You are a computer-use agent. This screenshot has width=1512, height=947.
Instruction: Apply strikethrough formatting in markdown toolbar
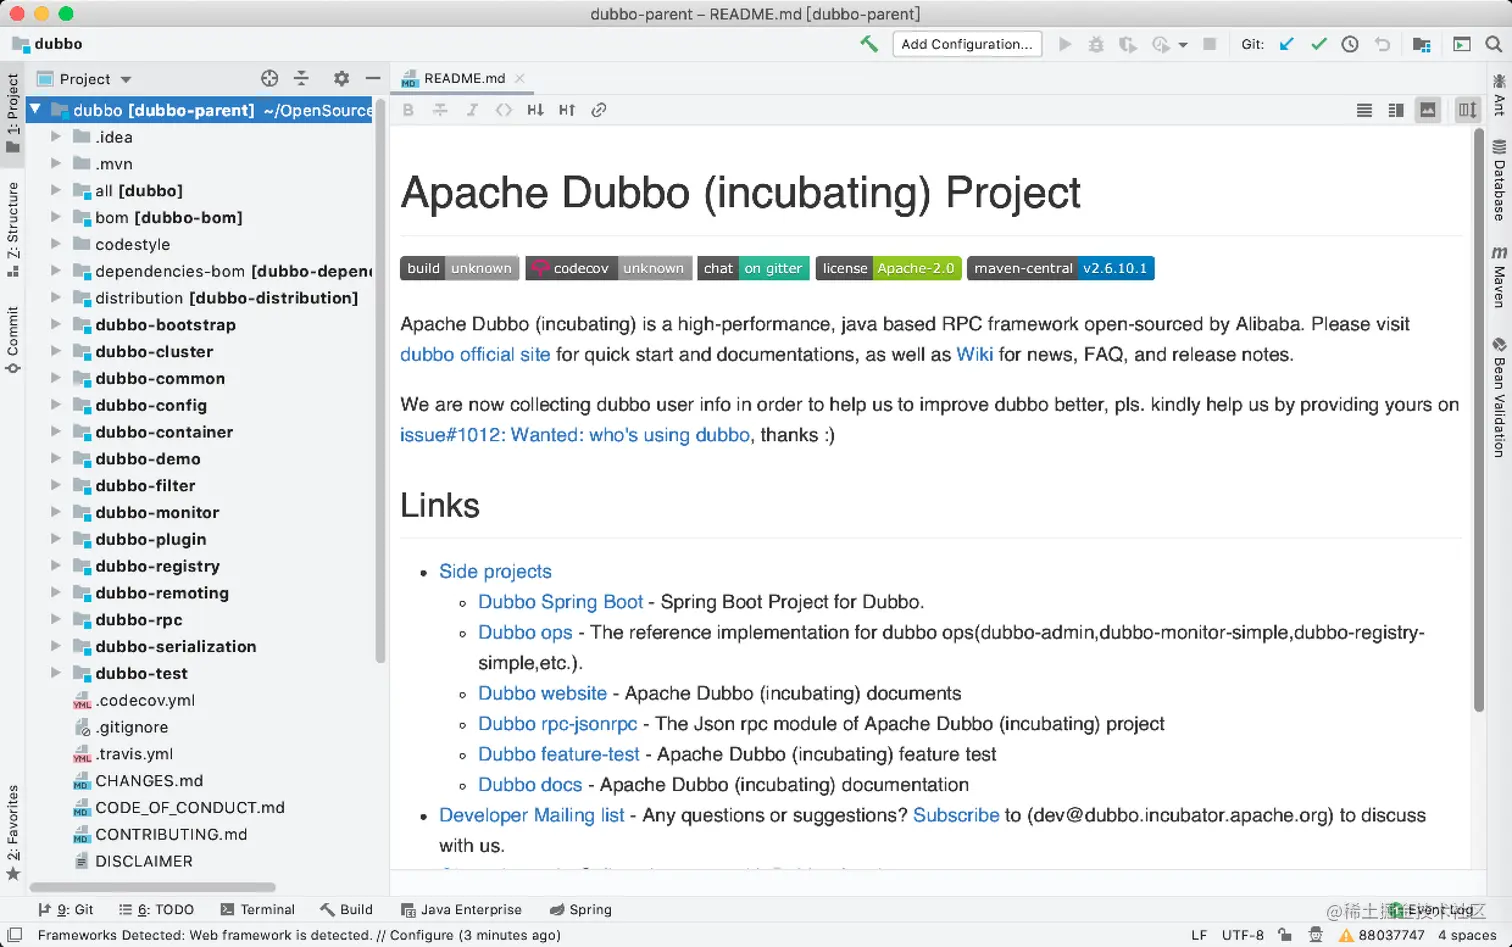440,110
